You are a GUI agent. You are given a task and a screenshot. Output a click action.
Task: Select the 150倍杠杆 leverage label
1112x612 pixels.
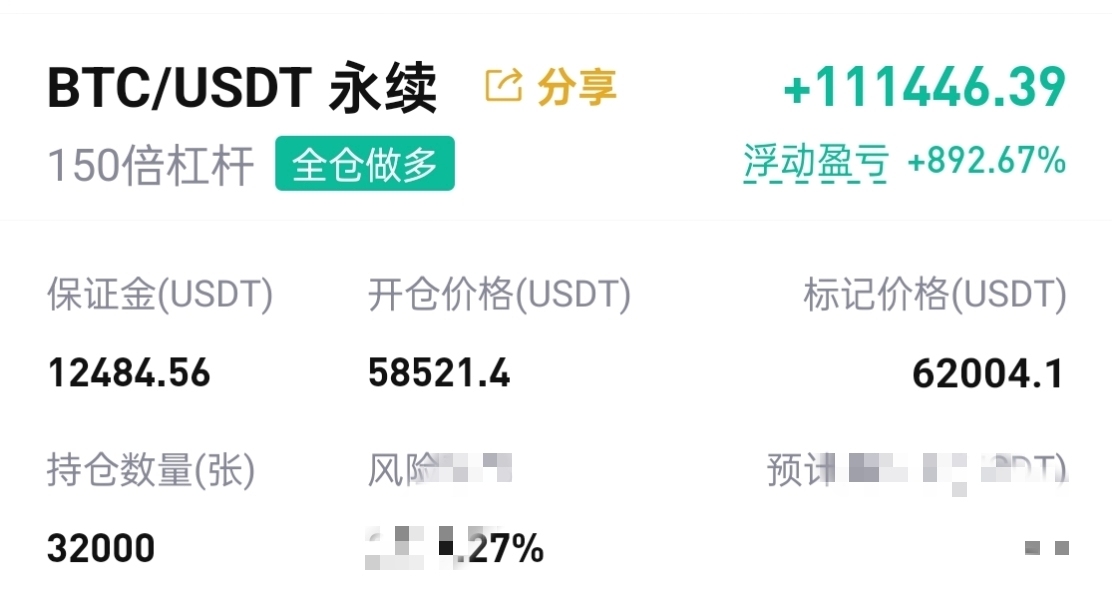coord(151,165)
